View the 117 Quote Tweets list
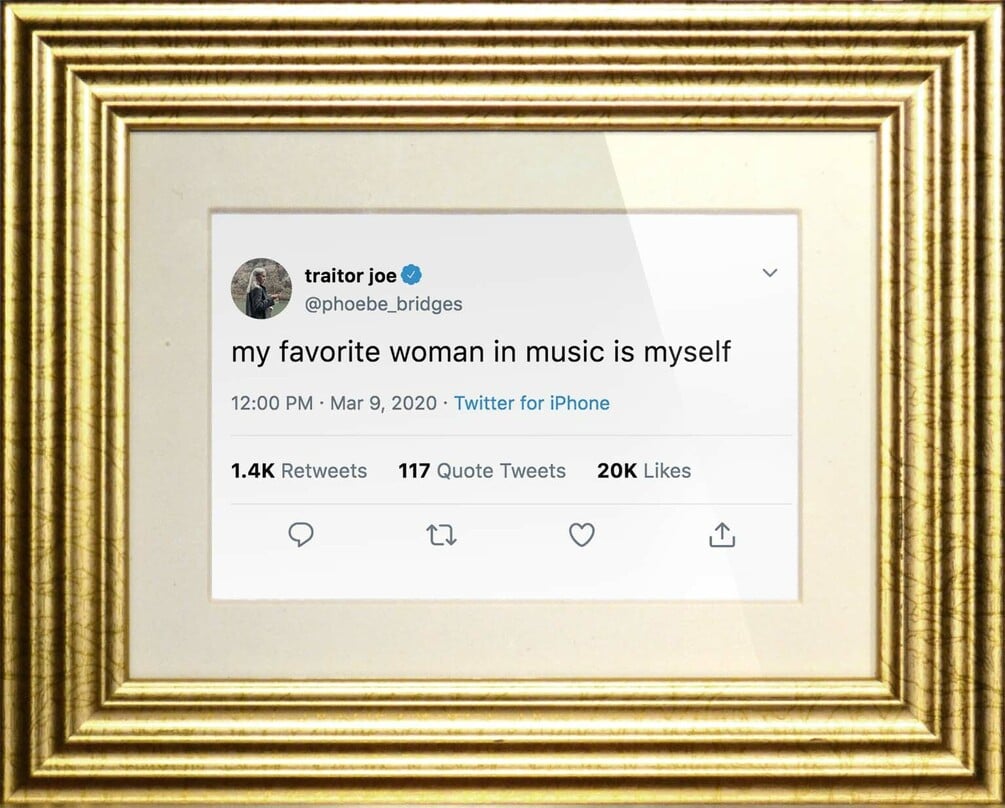The width and height of the screenshot is (1005, 808). [x=482, y=471]
